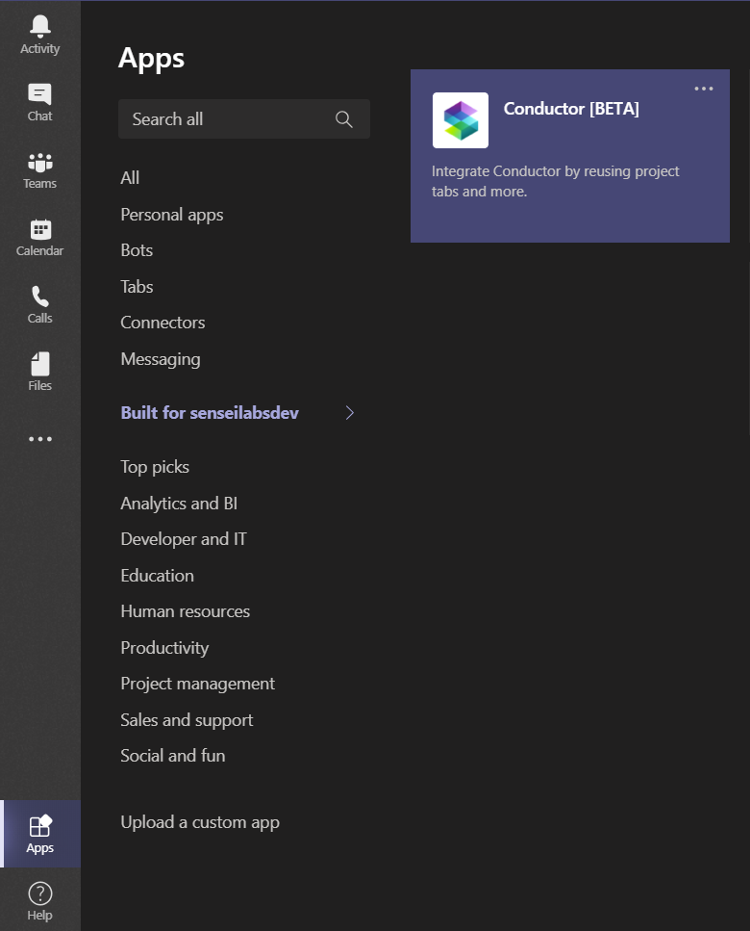Image resolution: width=750 pixels, height=931 pixels.
Task: Open the Calls section icon
Action: 39,296
